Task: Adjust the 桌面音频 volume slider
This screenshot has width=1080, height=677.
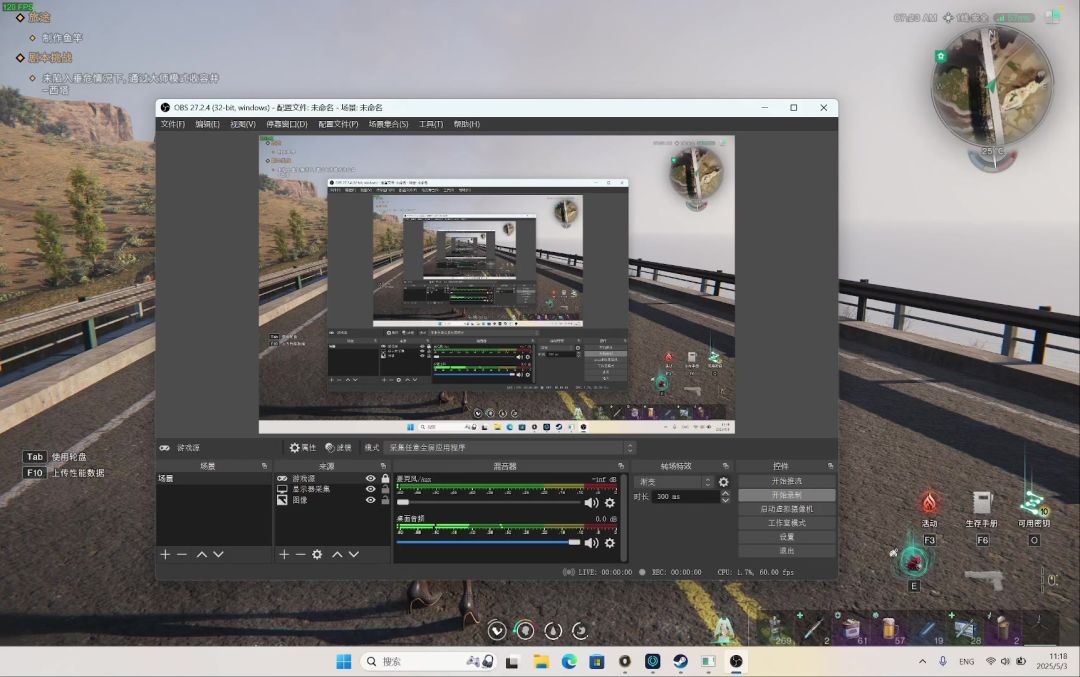Action: tap(488, 543)
